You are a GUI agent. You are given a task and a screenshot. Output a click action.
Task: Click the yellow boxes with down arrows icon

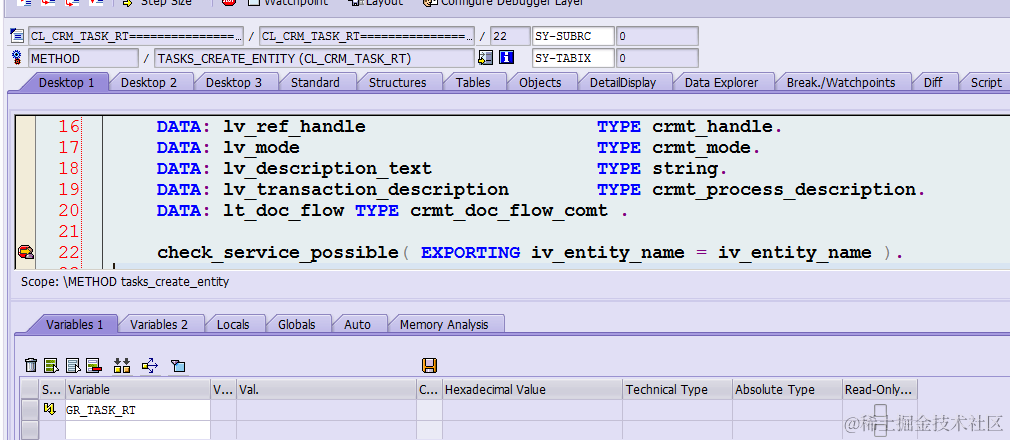coord(122,366)
